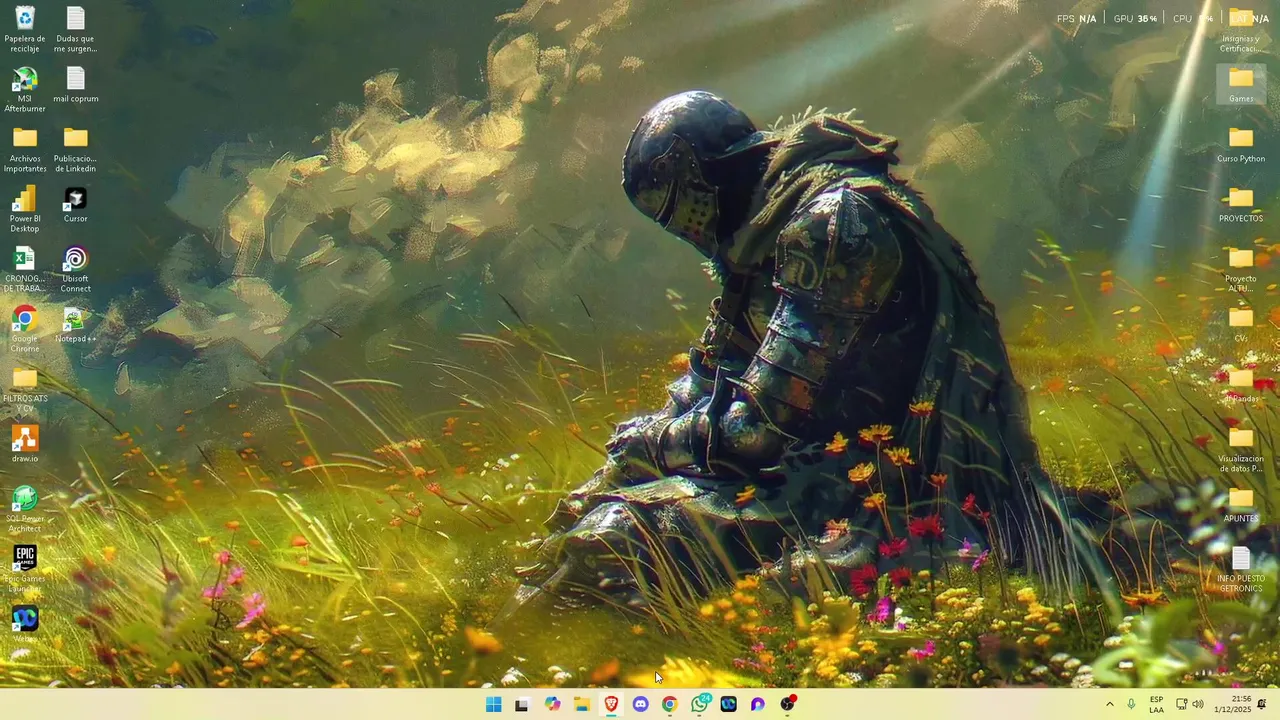This screenshot has height=720, width=1280.
Task: Open the Insignias y Certificaciones folder
Action: [x=1241, y=30]
